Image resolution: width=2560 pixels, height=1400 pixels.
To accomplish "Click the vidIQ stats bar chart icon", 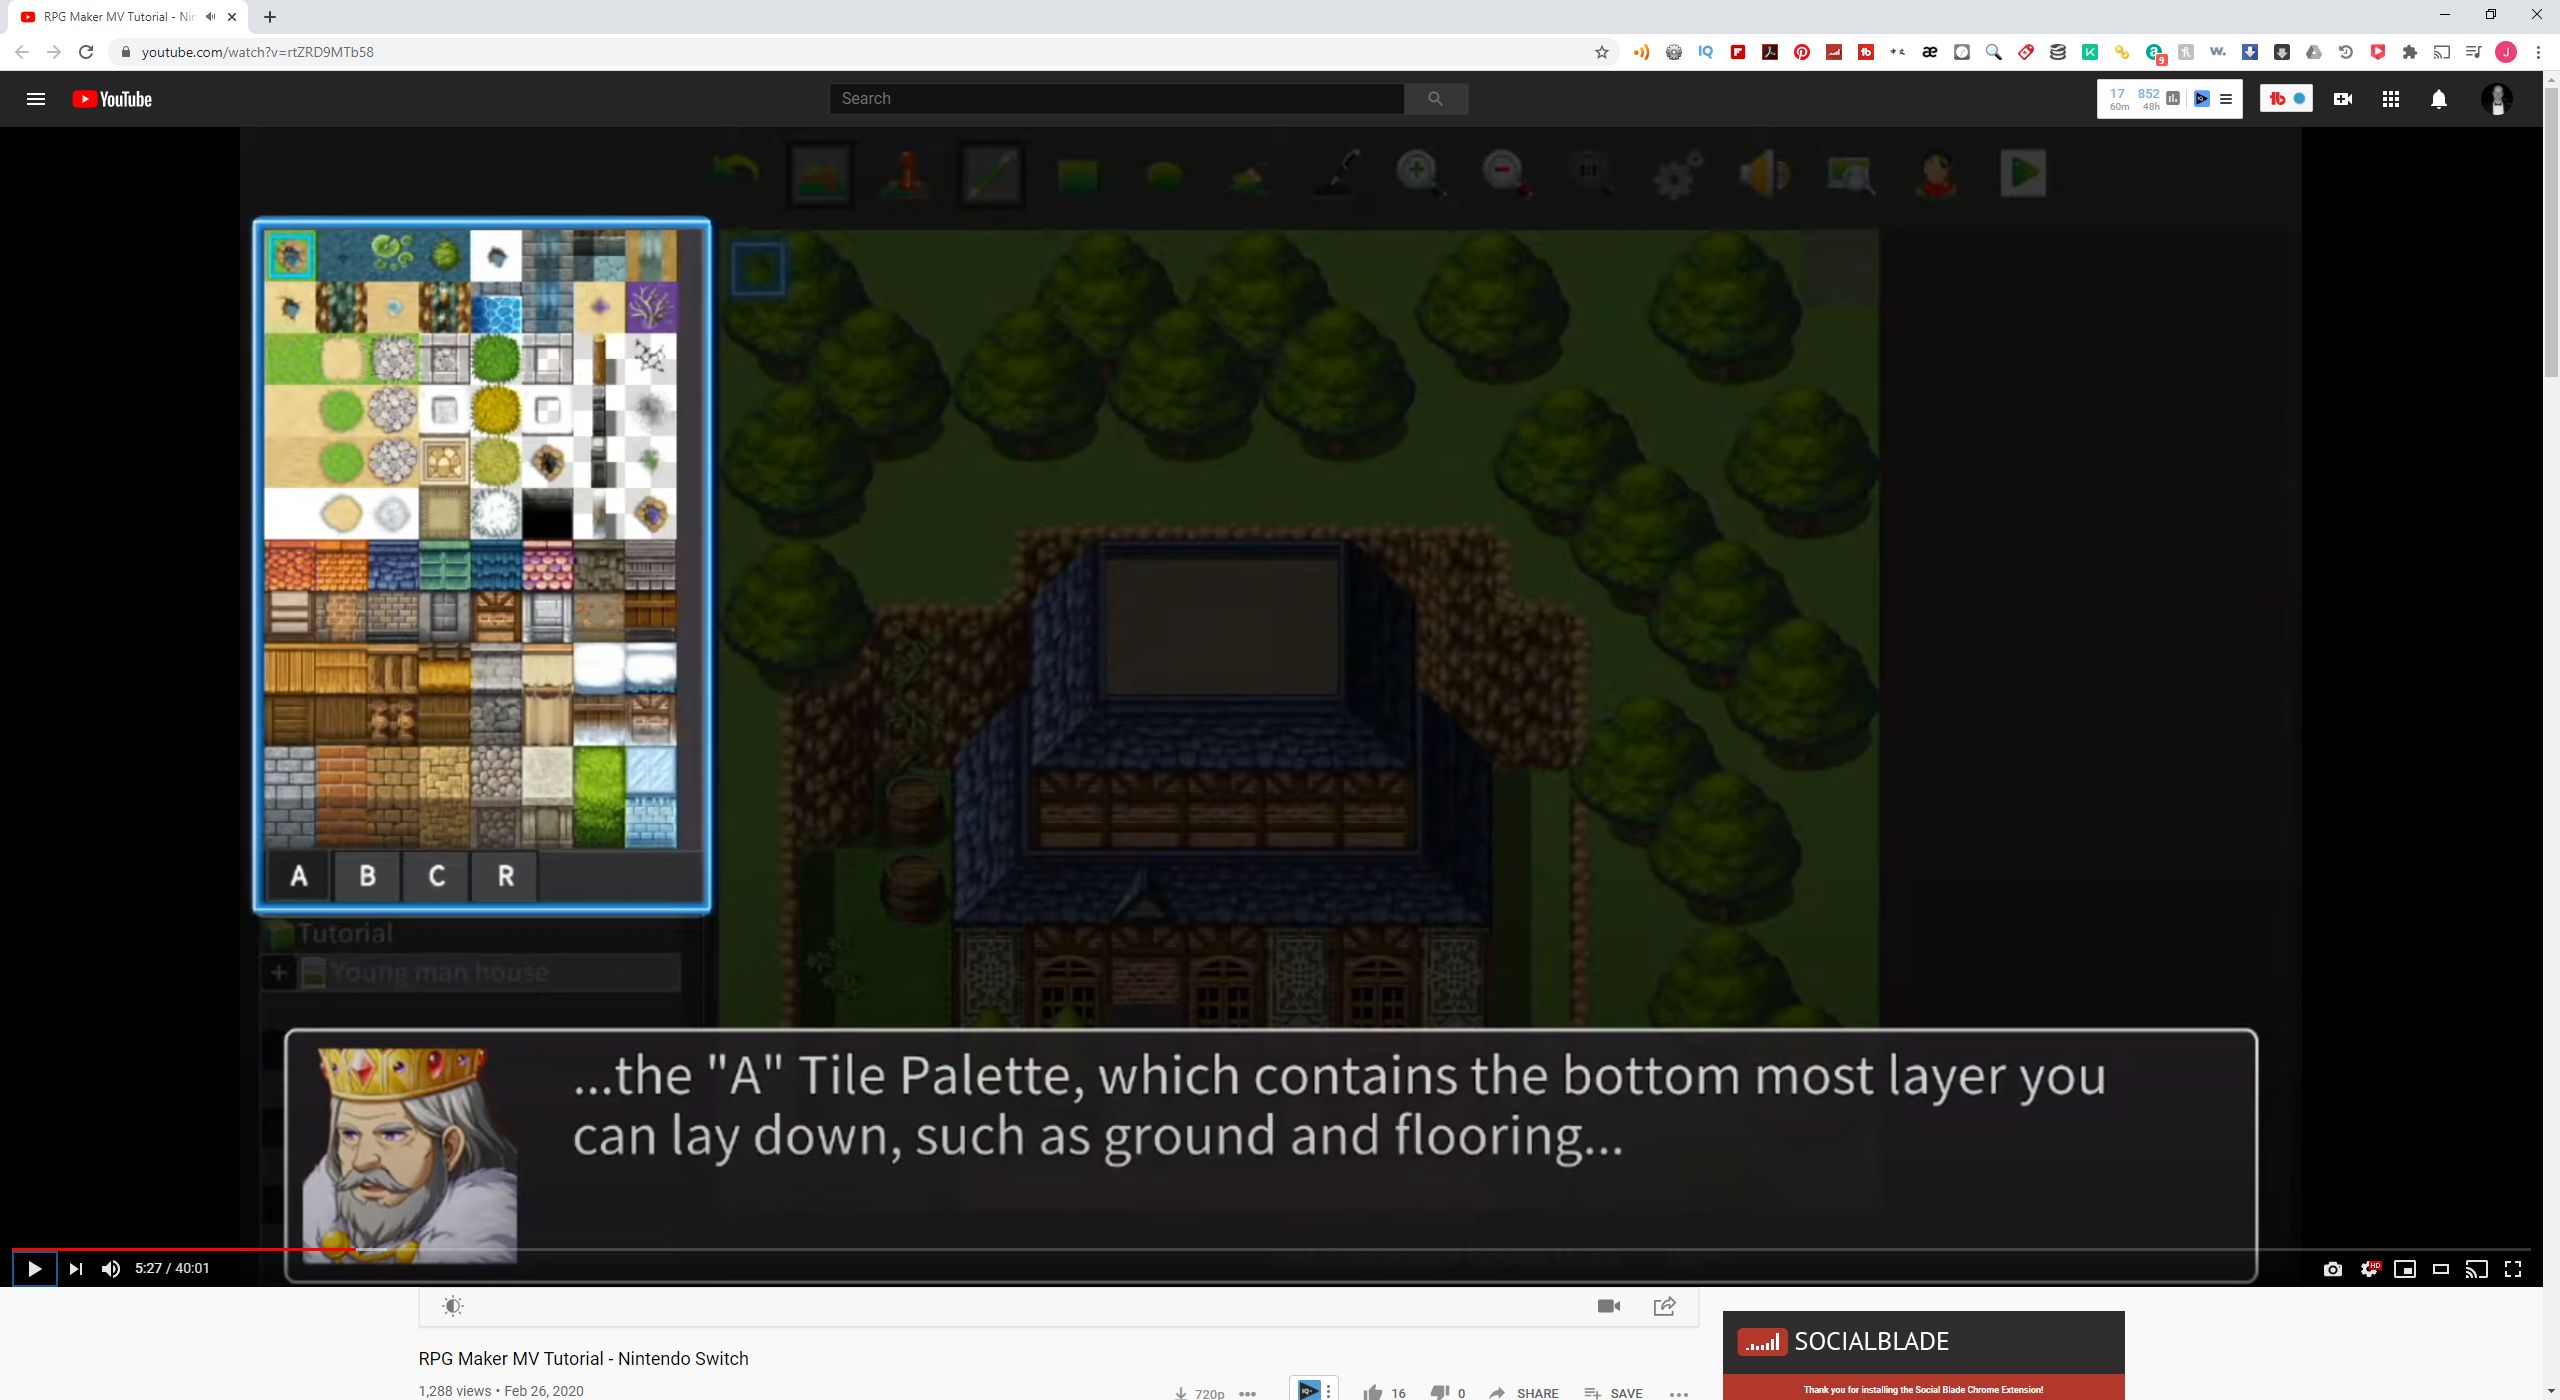I will click(2173, 98).
